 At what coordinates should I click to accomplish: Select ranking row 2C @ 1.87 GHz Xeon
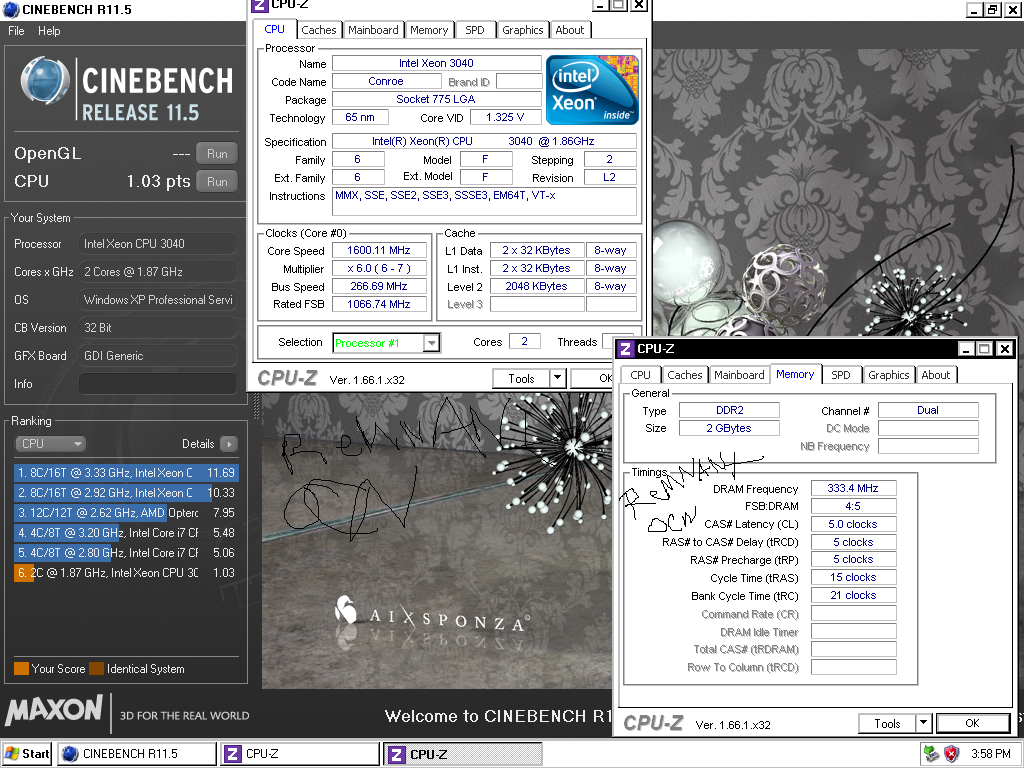126,573
